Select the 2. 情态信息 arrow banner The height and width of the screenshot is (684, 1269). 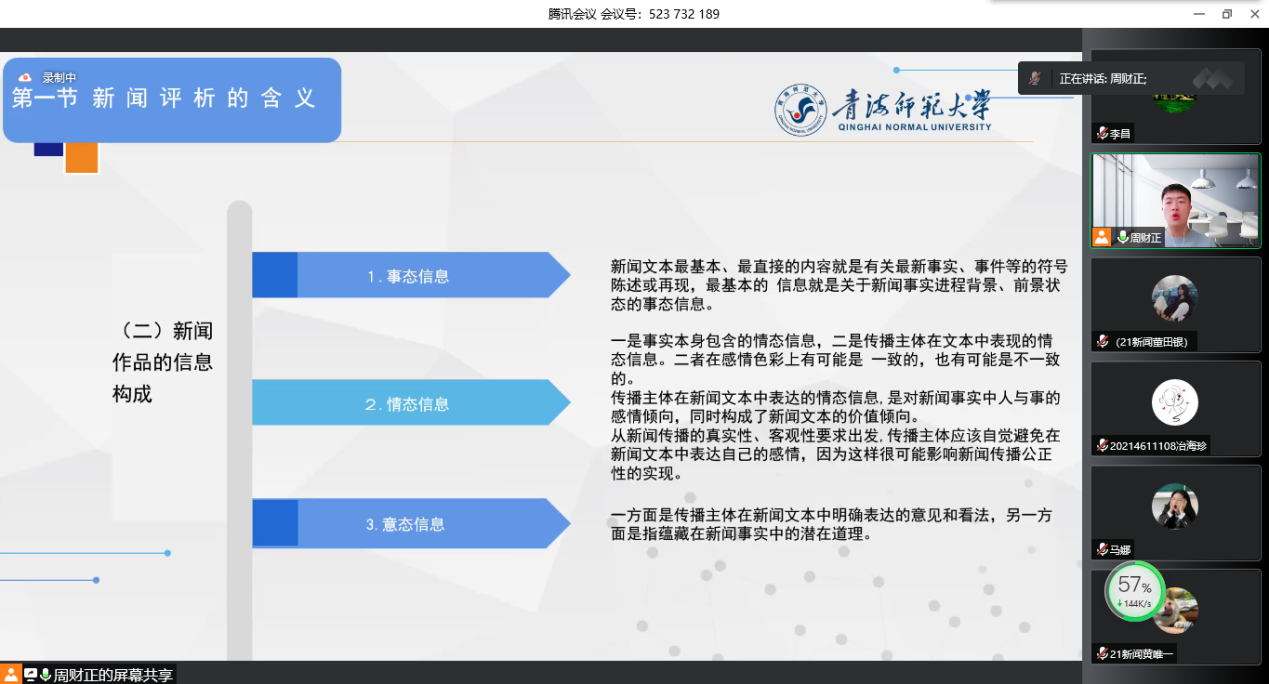(410, 404)
